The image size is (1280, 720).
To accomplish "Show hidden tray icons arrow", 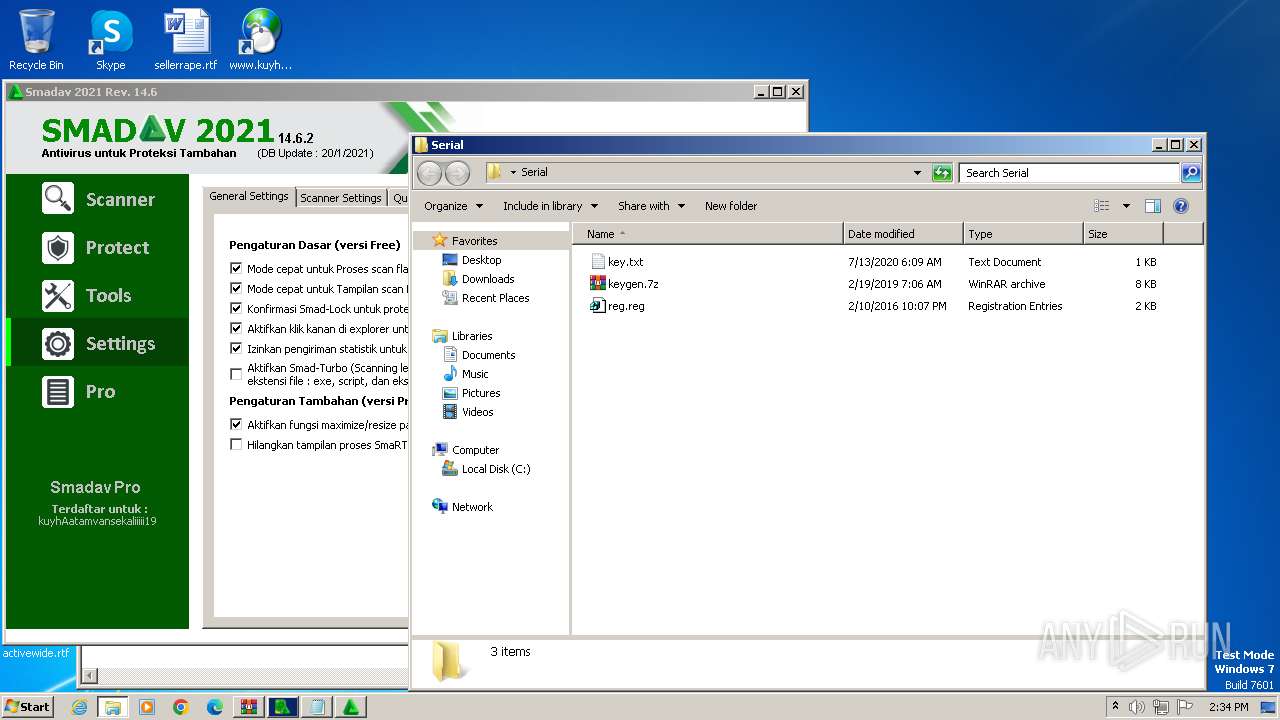I will [1115, 707].
